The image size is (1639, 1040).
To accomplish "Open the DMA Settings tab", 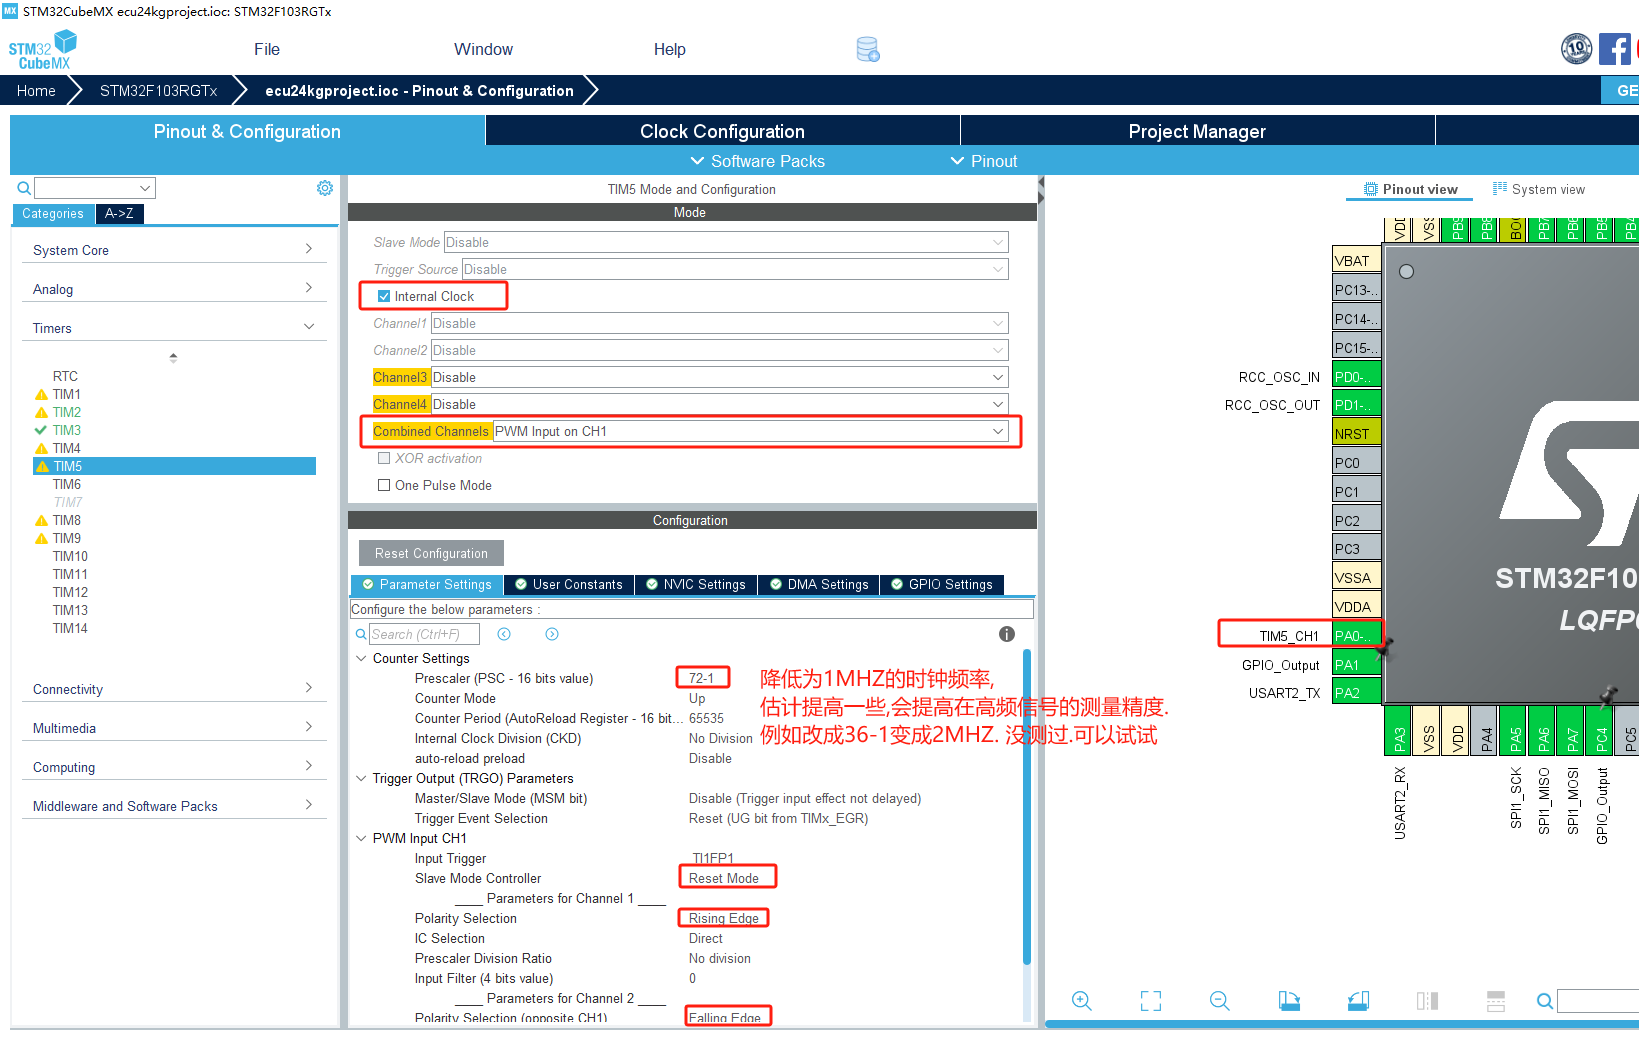I will point(818,584).
